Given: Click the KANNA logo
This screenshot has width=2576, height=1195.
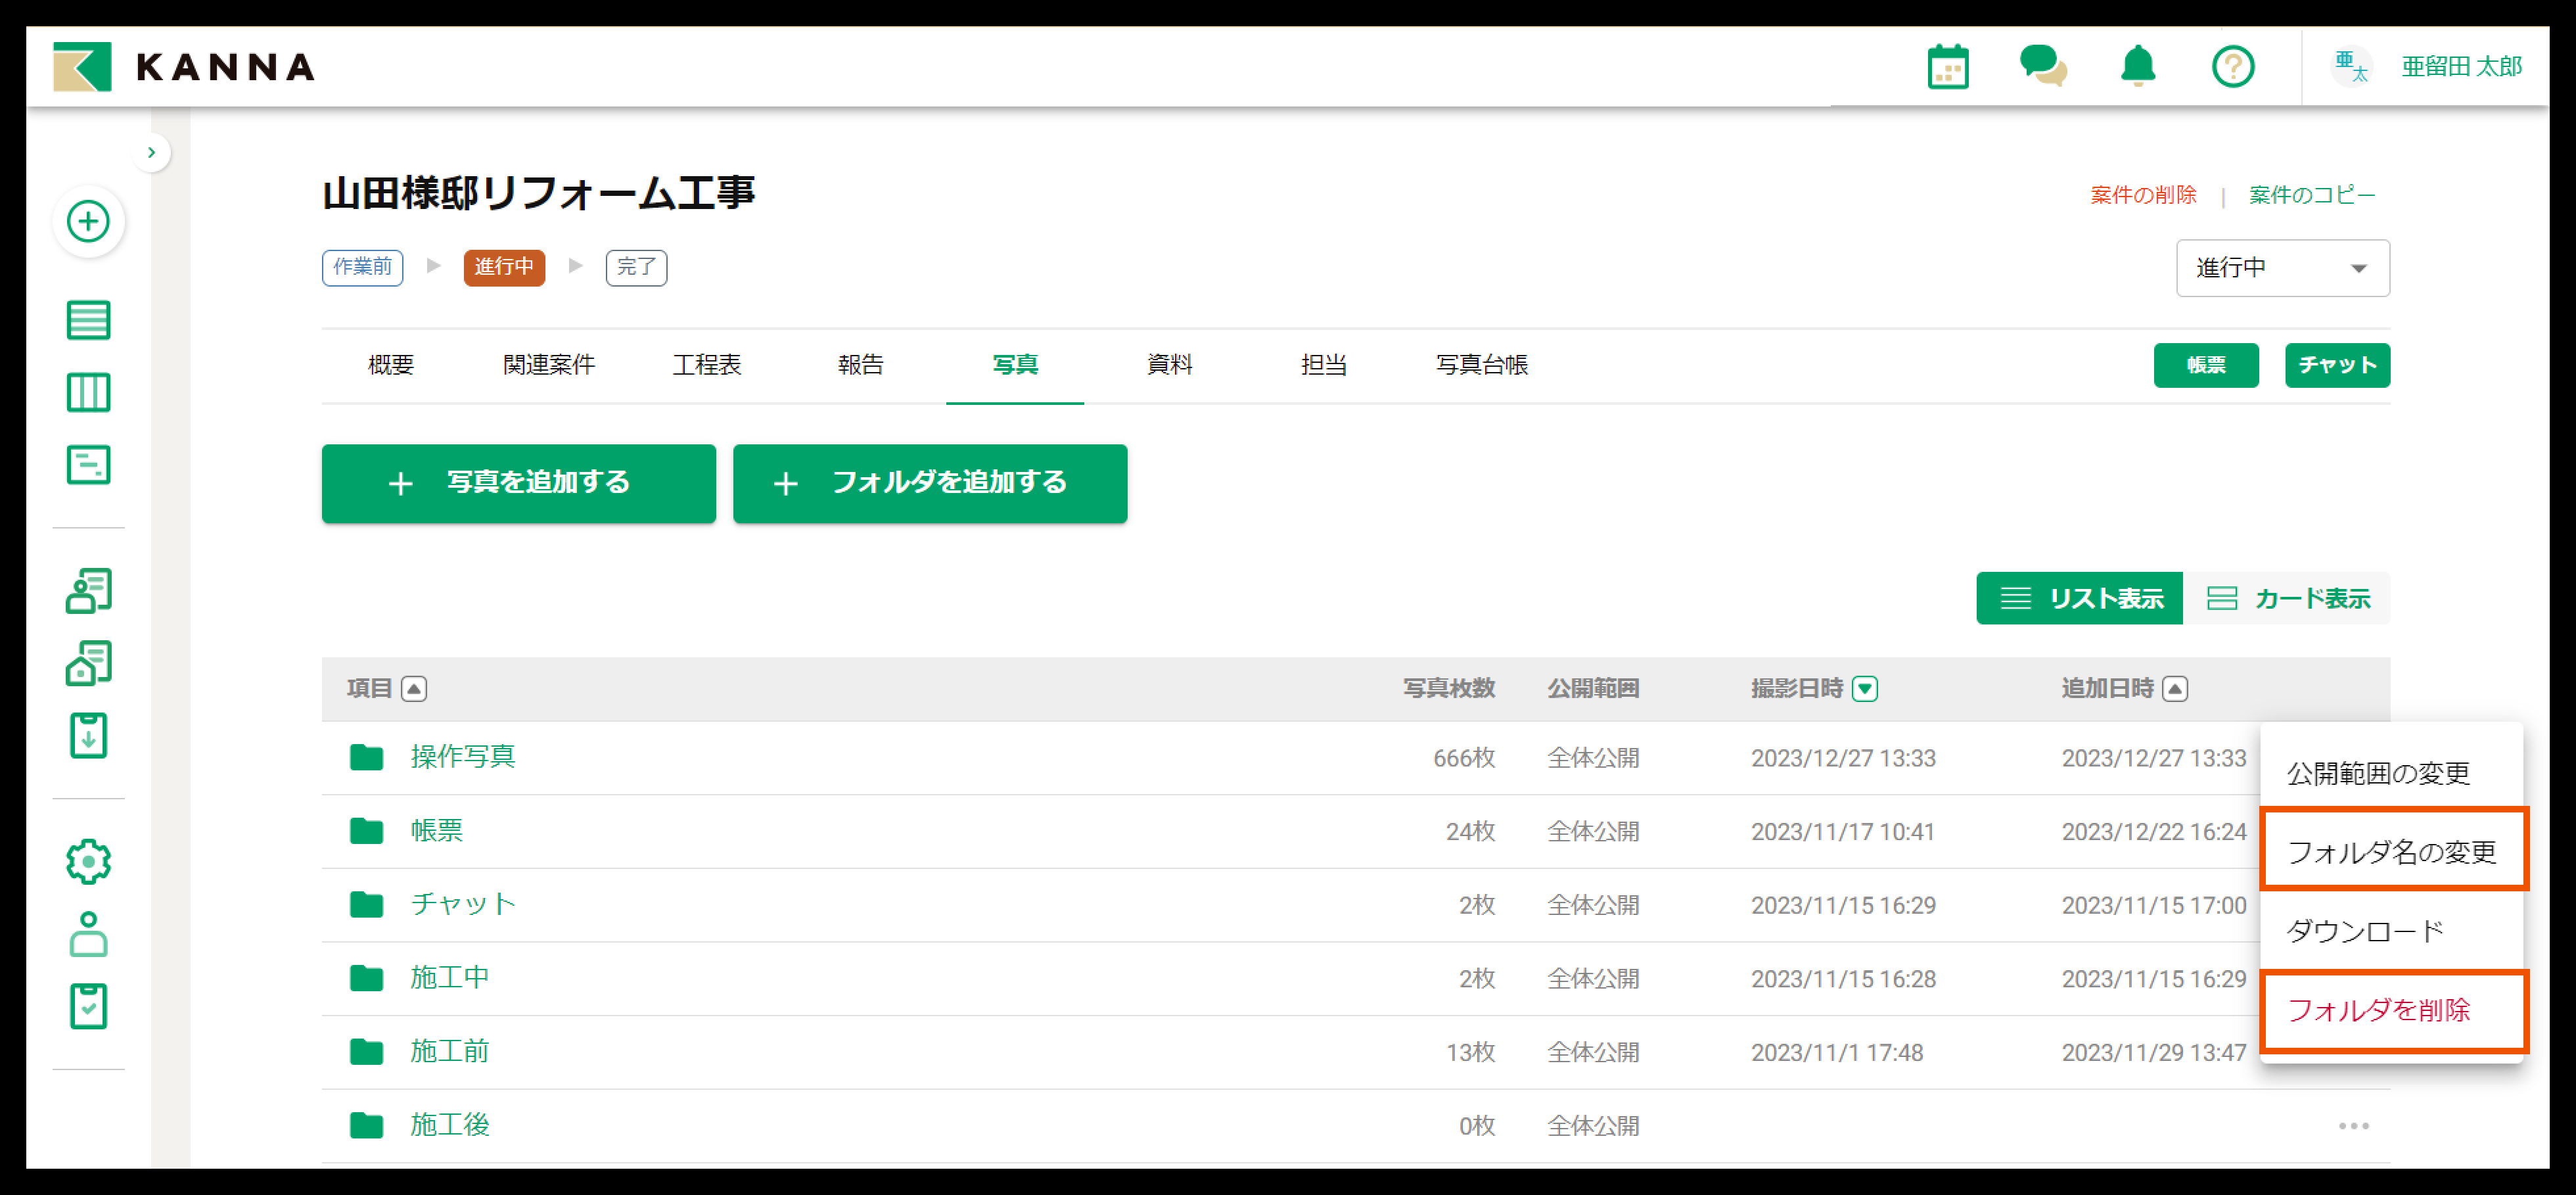Looking at the screenshot, I should 184,67.
